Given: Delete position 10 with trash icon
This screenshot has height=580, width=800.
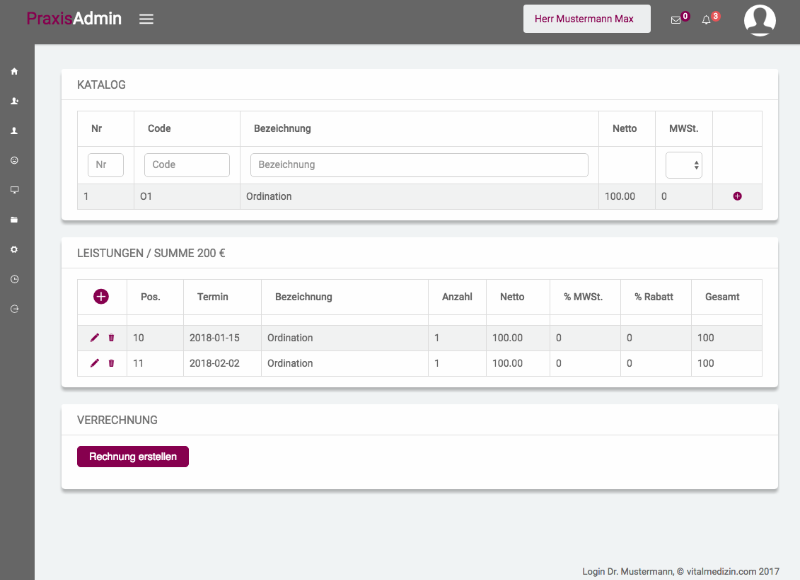Looking at the screenshot, I should (111, 338).
